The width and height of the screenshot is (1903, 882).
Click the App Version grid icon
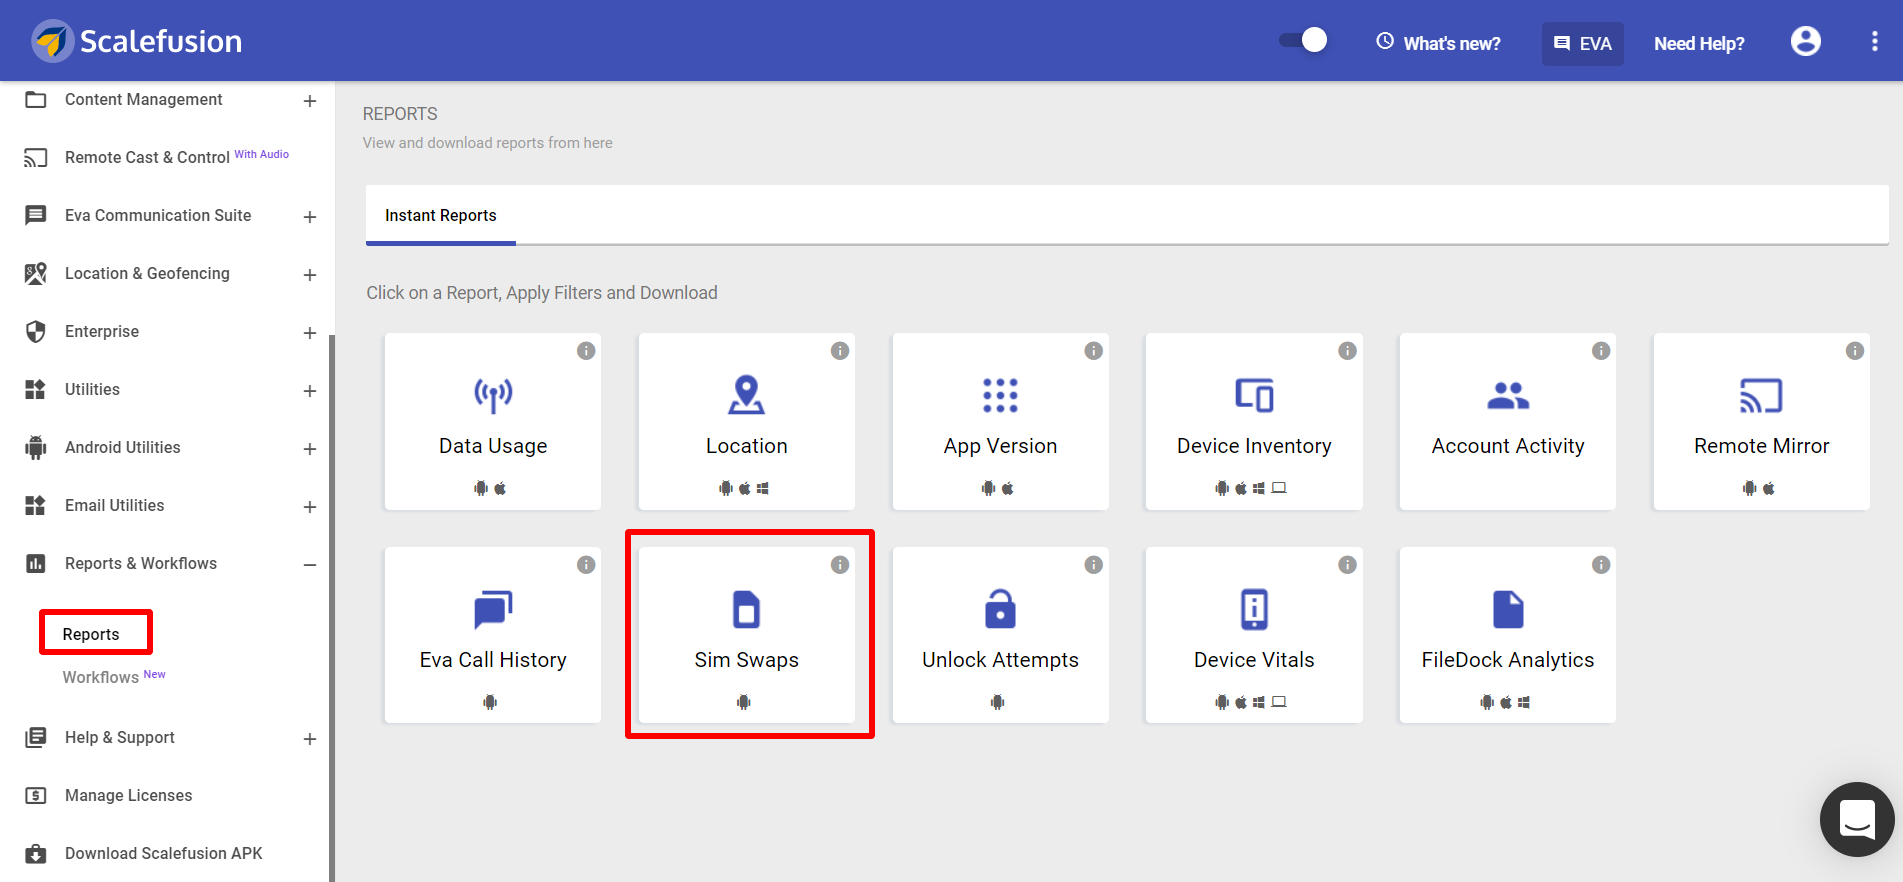point(1000,395)
